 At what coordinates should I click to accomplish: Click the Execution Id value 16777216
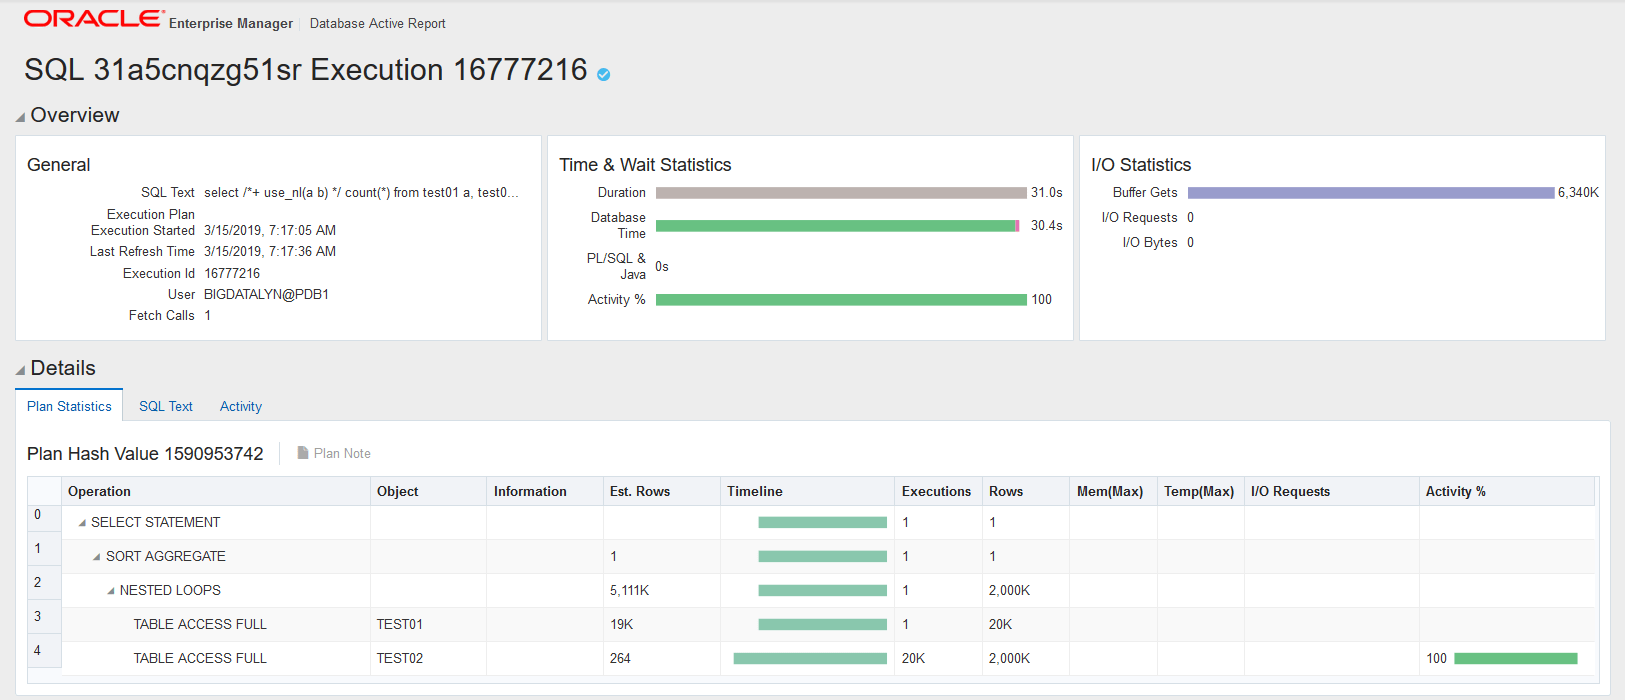232,274
